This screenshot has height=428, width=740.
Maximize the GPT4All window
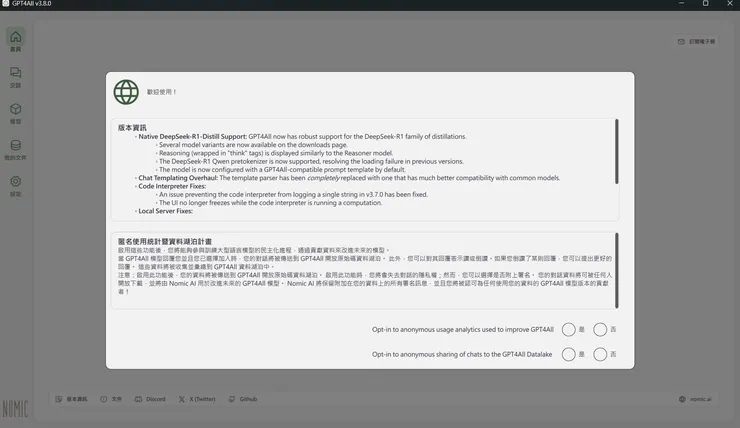[706, 3]
